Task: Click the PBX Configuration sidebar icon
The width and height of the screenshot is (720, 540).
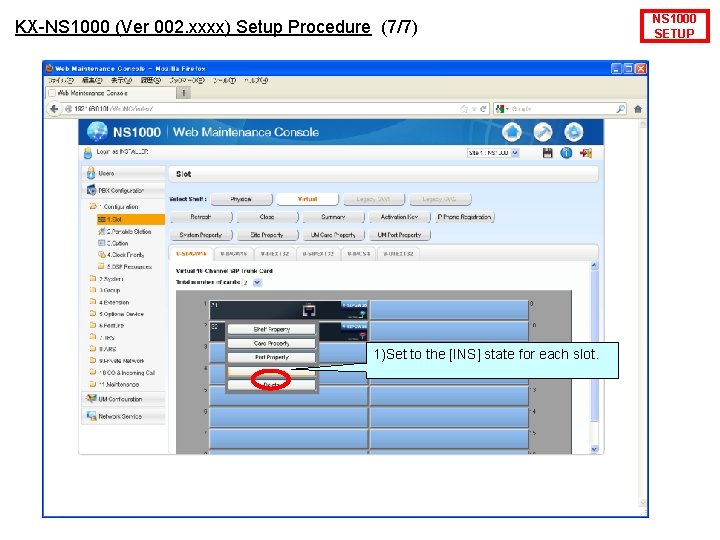Action: click(x=91, y=190)
